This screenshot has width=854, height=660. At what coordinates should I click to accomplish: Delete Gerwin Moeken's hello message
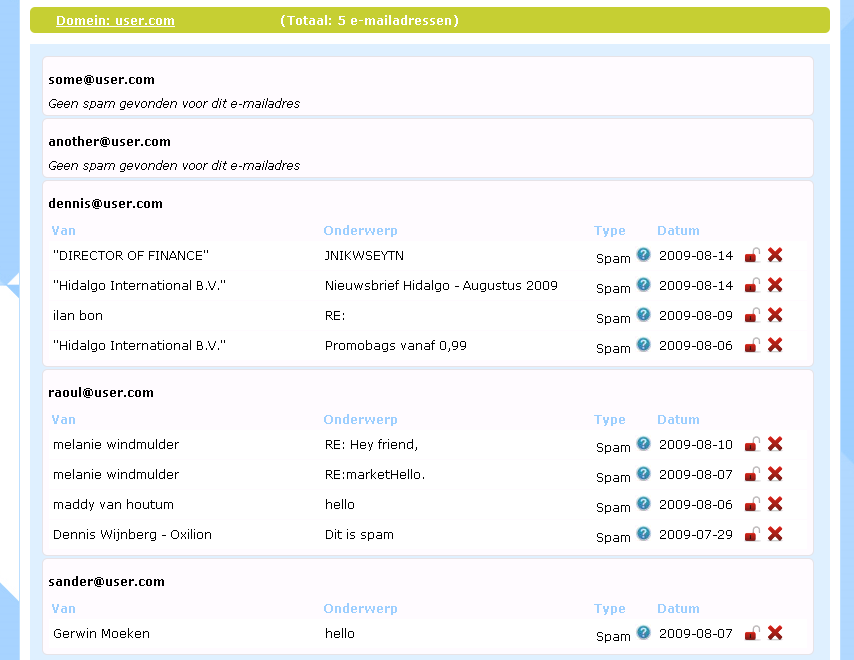click(x=774, y=633)
